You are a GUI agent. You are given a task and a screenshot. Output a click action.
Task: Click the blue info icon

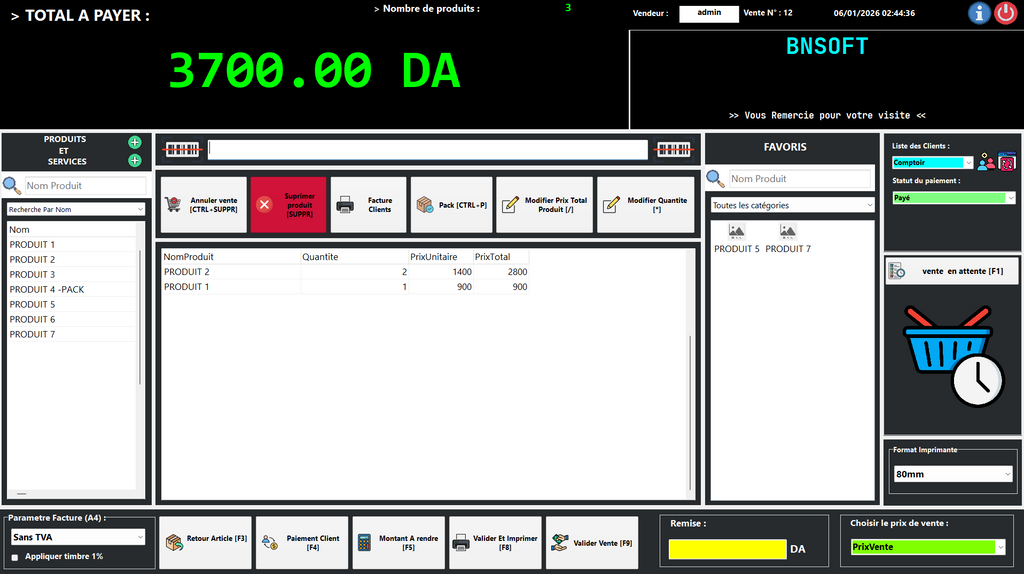(x=979, y=13)
